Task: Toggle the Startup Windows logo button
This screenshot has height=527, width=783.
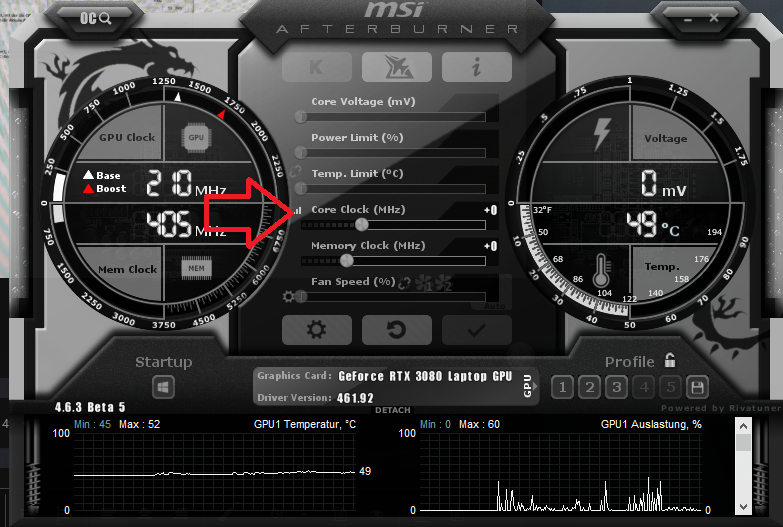Action: click(x=163, y=387)
